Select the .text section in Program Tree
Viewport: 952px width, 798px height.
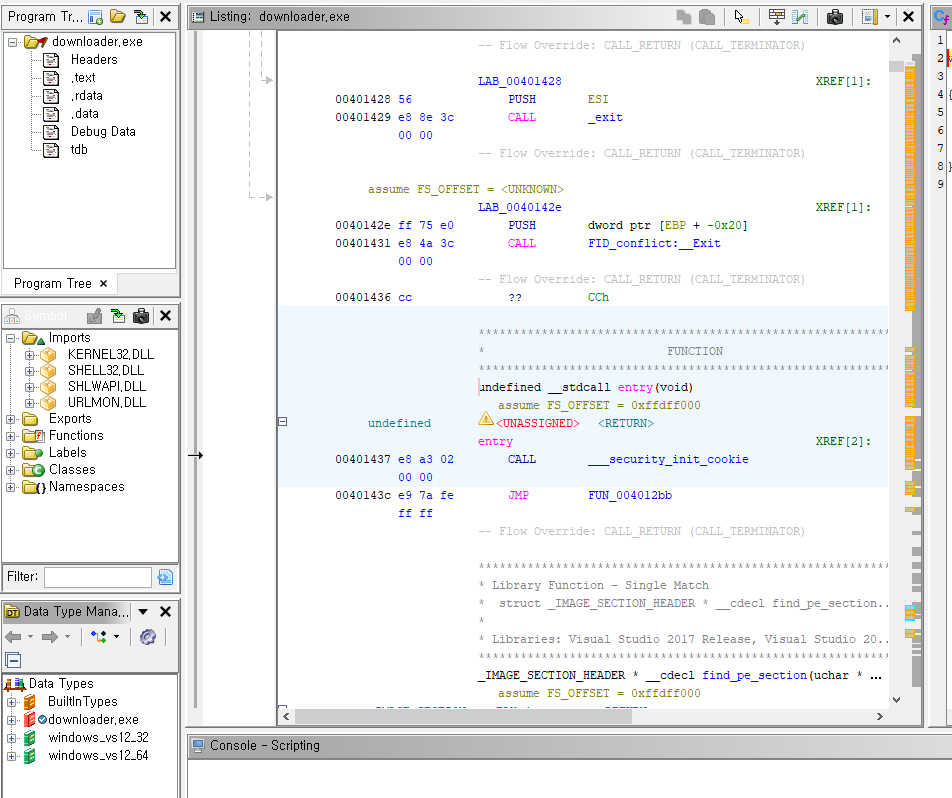pos(83,78)
